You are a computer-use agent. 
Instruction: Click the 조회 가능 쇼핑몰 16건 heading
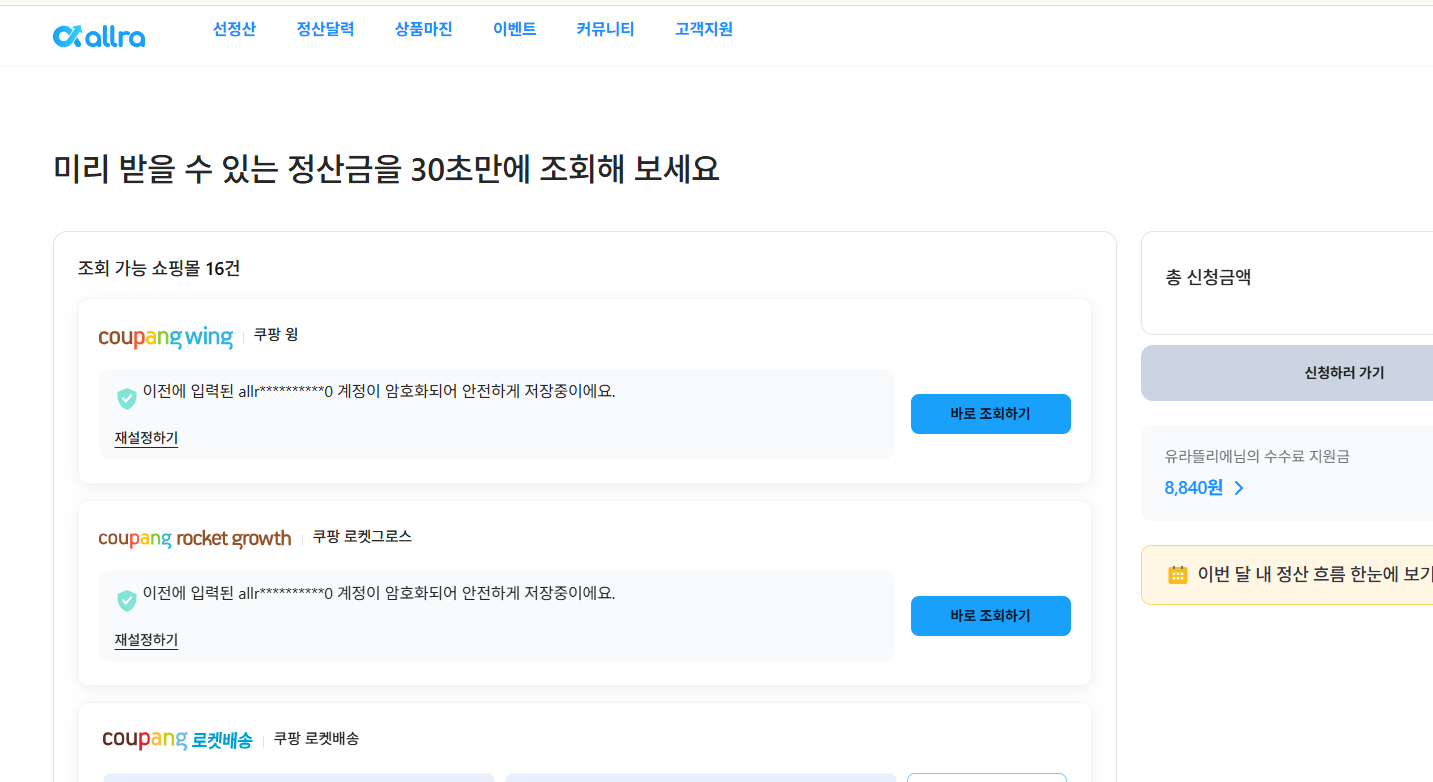tap(159, 268)
